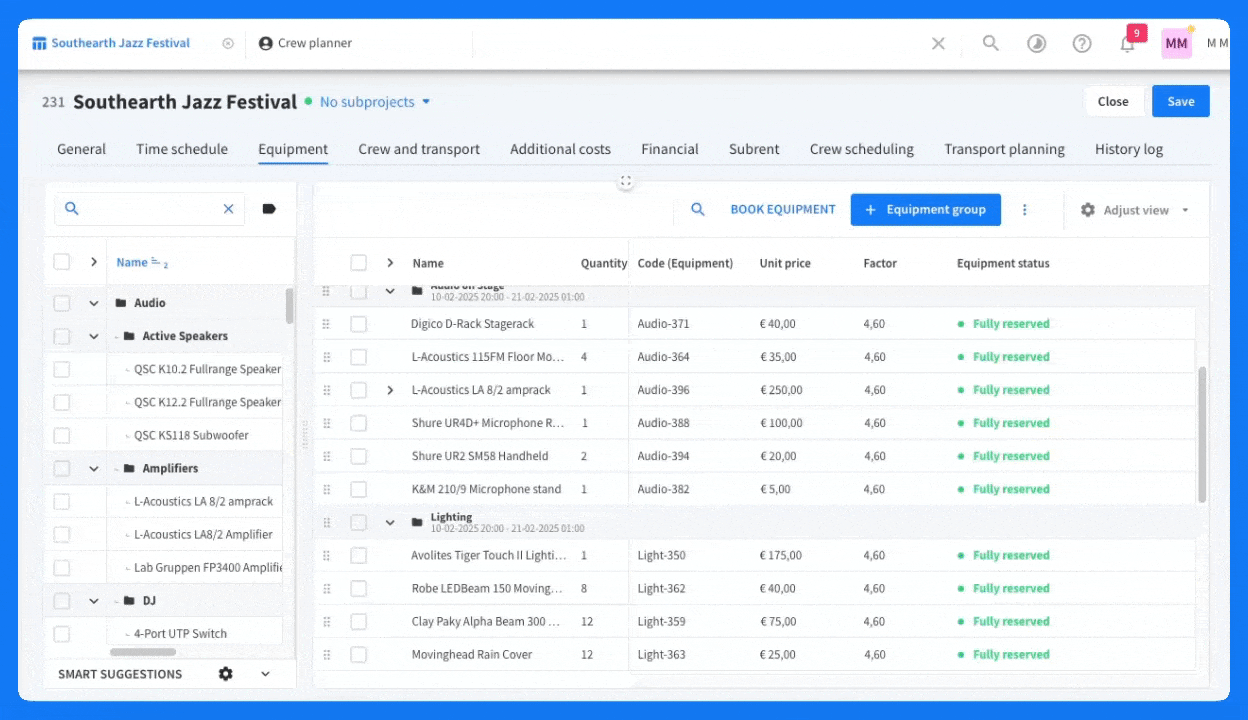Tick the select-all checkbox in left panel header

pyautogui.click(x=62, y=262)
